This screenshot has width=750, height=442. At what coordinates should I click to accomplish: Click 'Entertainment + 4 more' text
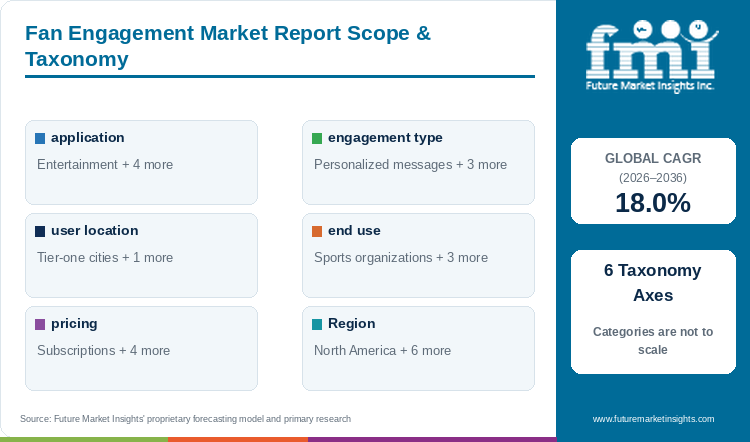[105, 165]
